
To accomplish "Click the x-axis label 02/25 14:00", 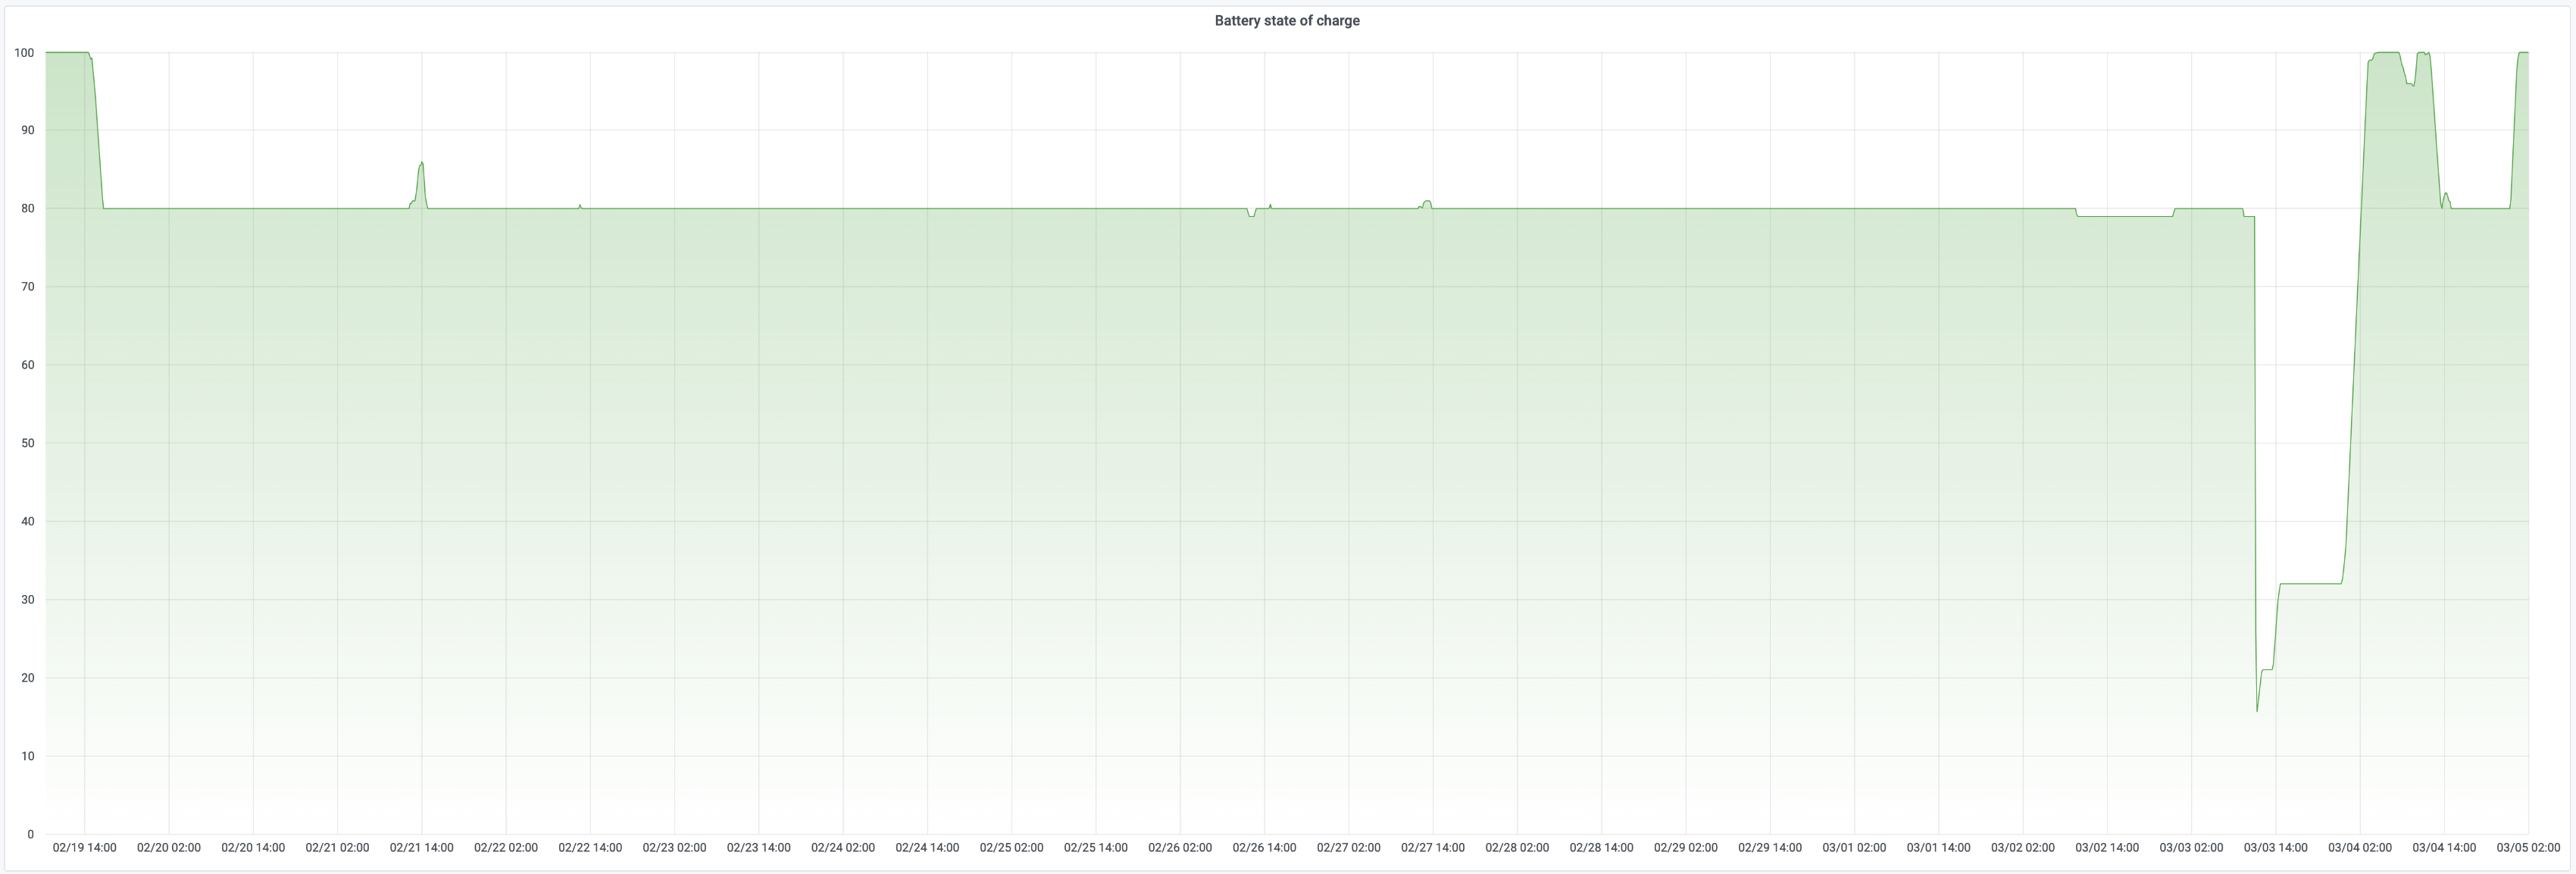I will pyautogui.click(x=1096, y=848).
